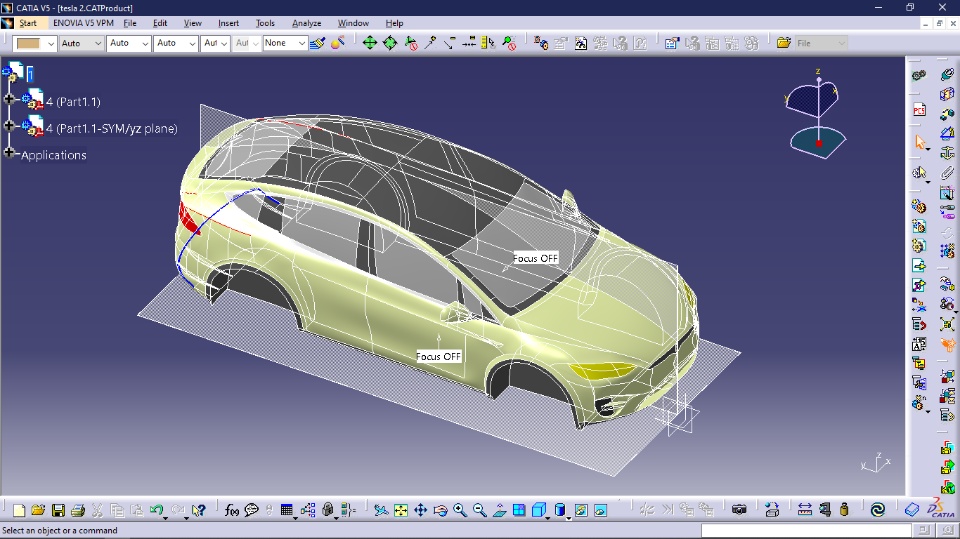Save the document with the floppy disk icon
Screen dimensions: 960x539
click(58, 510)
